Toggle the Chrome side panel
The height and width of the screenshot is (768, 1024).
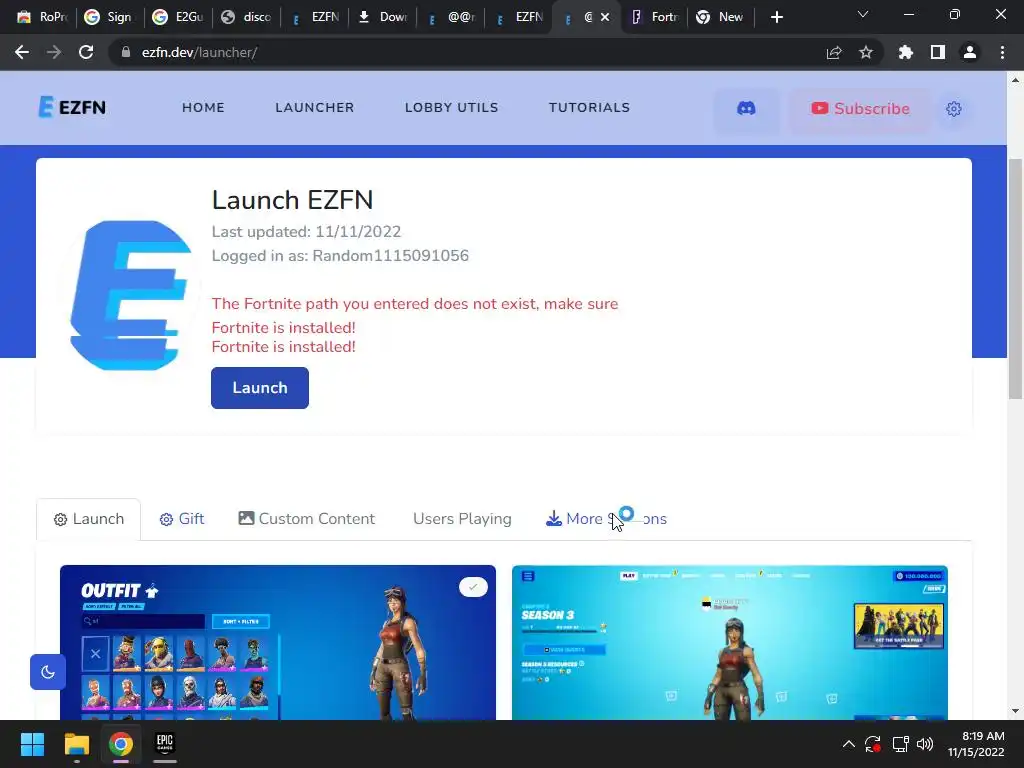click(938, 53)
